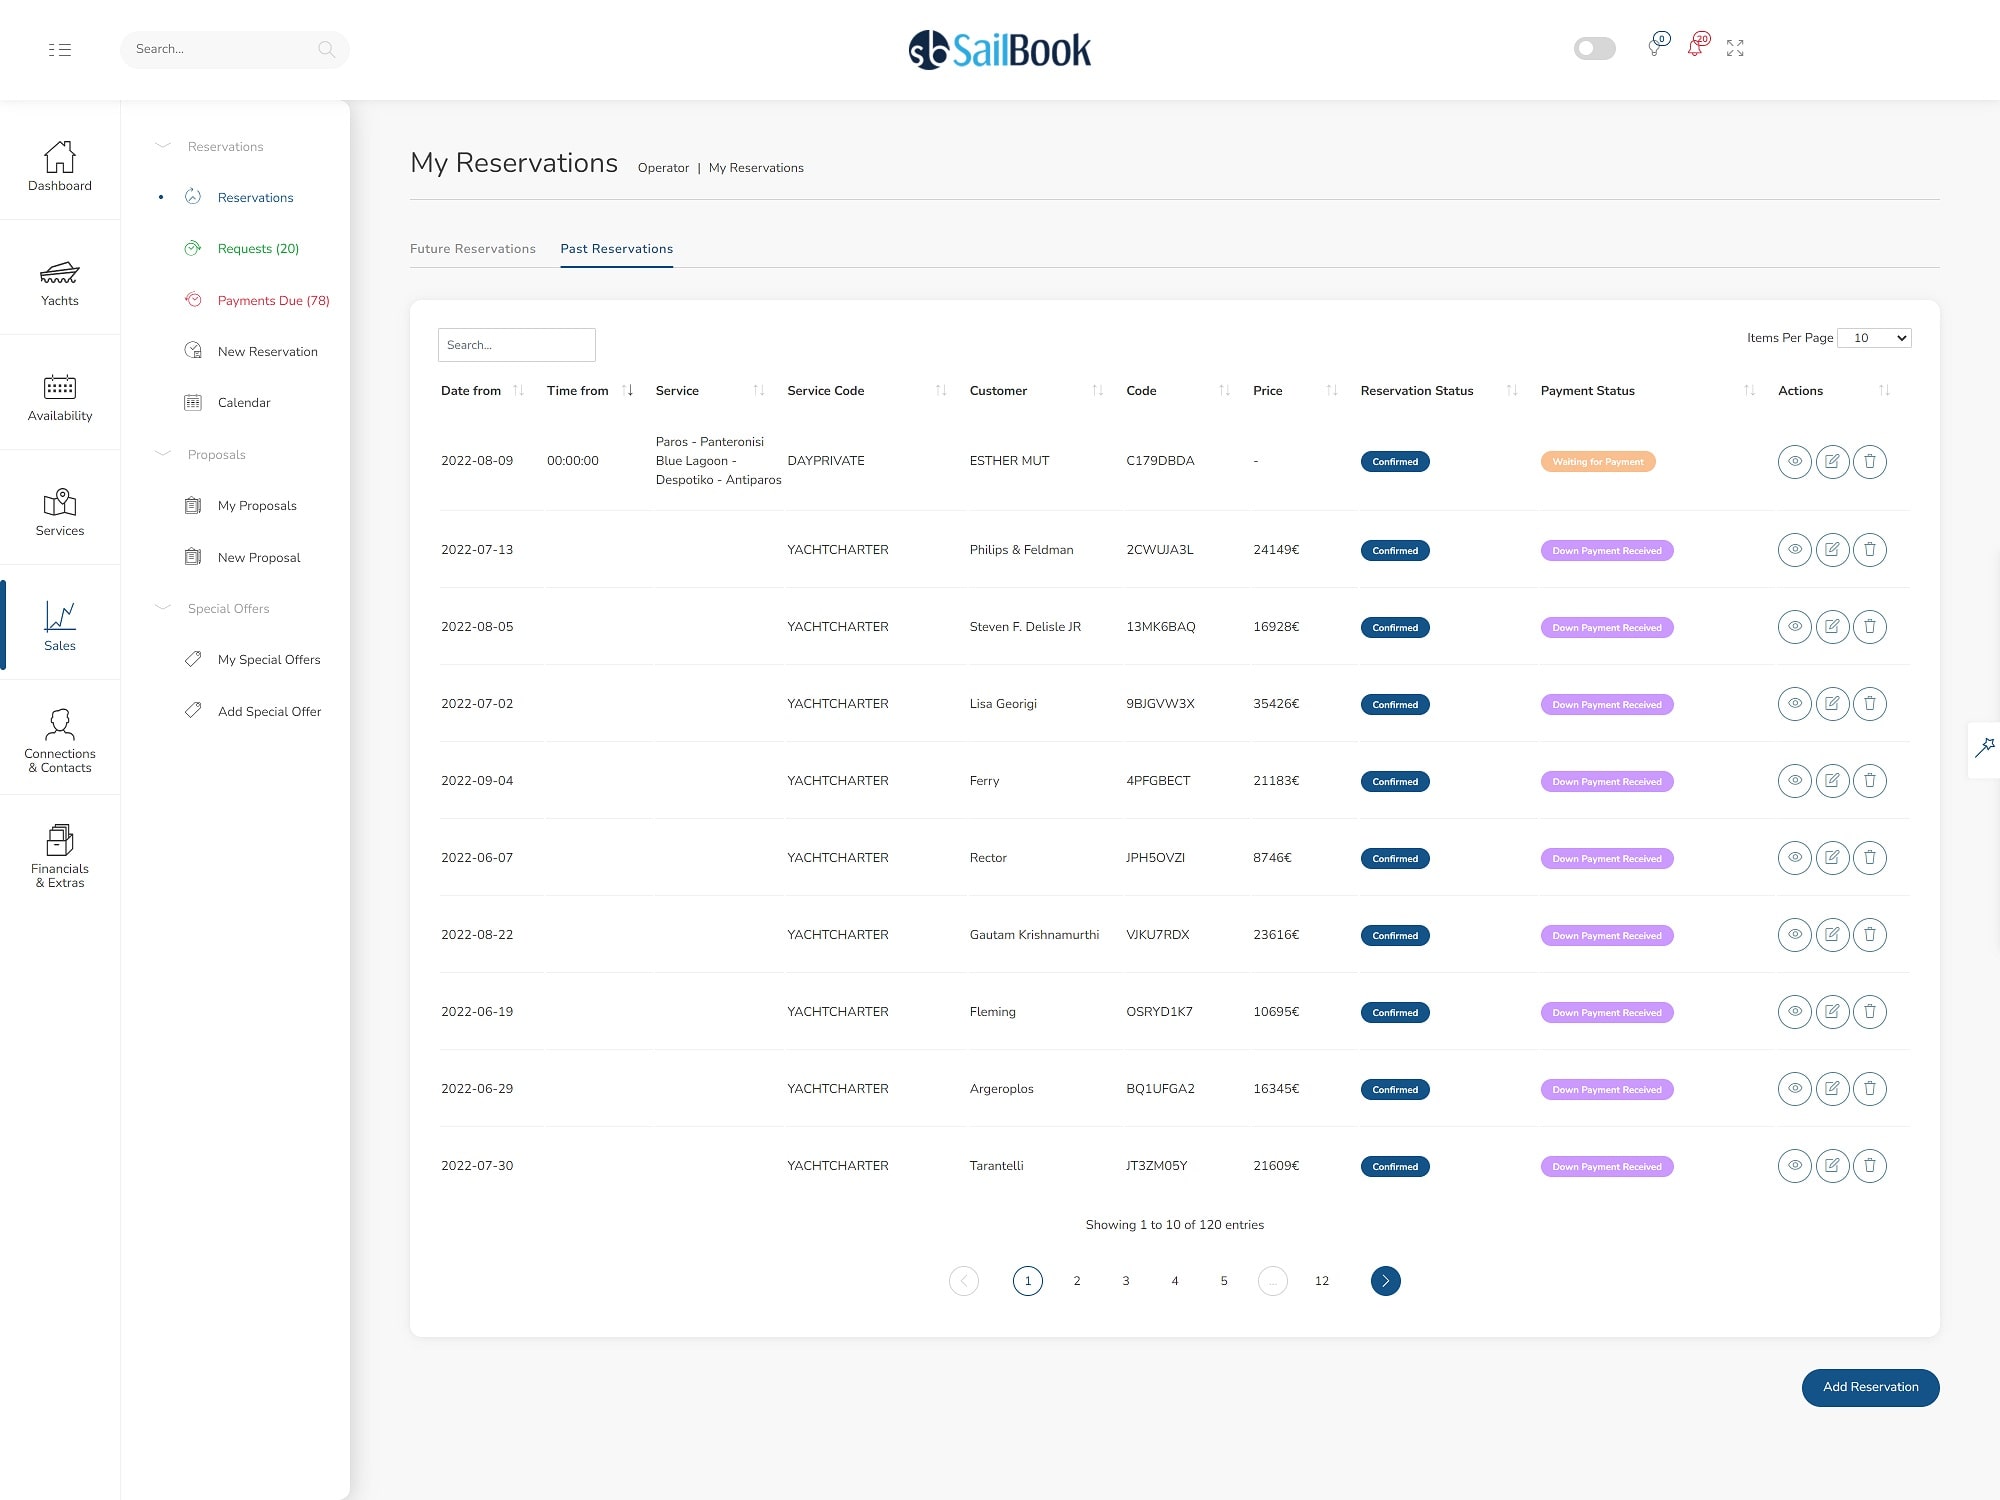Screen dimensions: 2000x1500
Task: Collapse the sidebar with hamburger icon
Action: (60, 49)
